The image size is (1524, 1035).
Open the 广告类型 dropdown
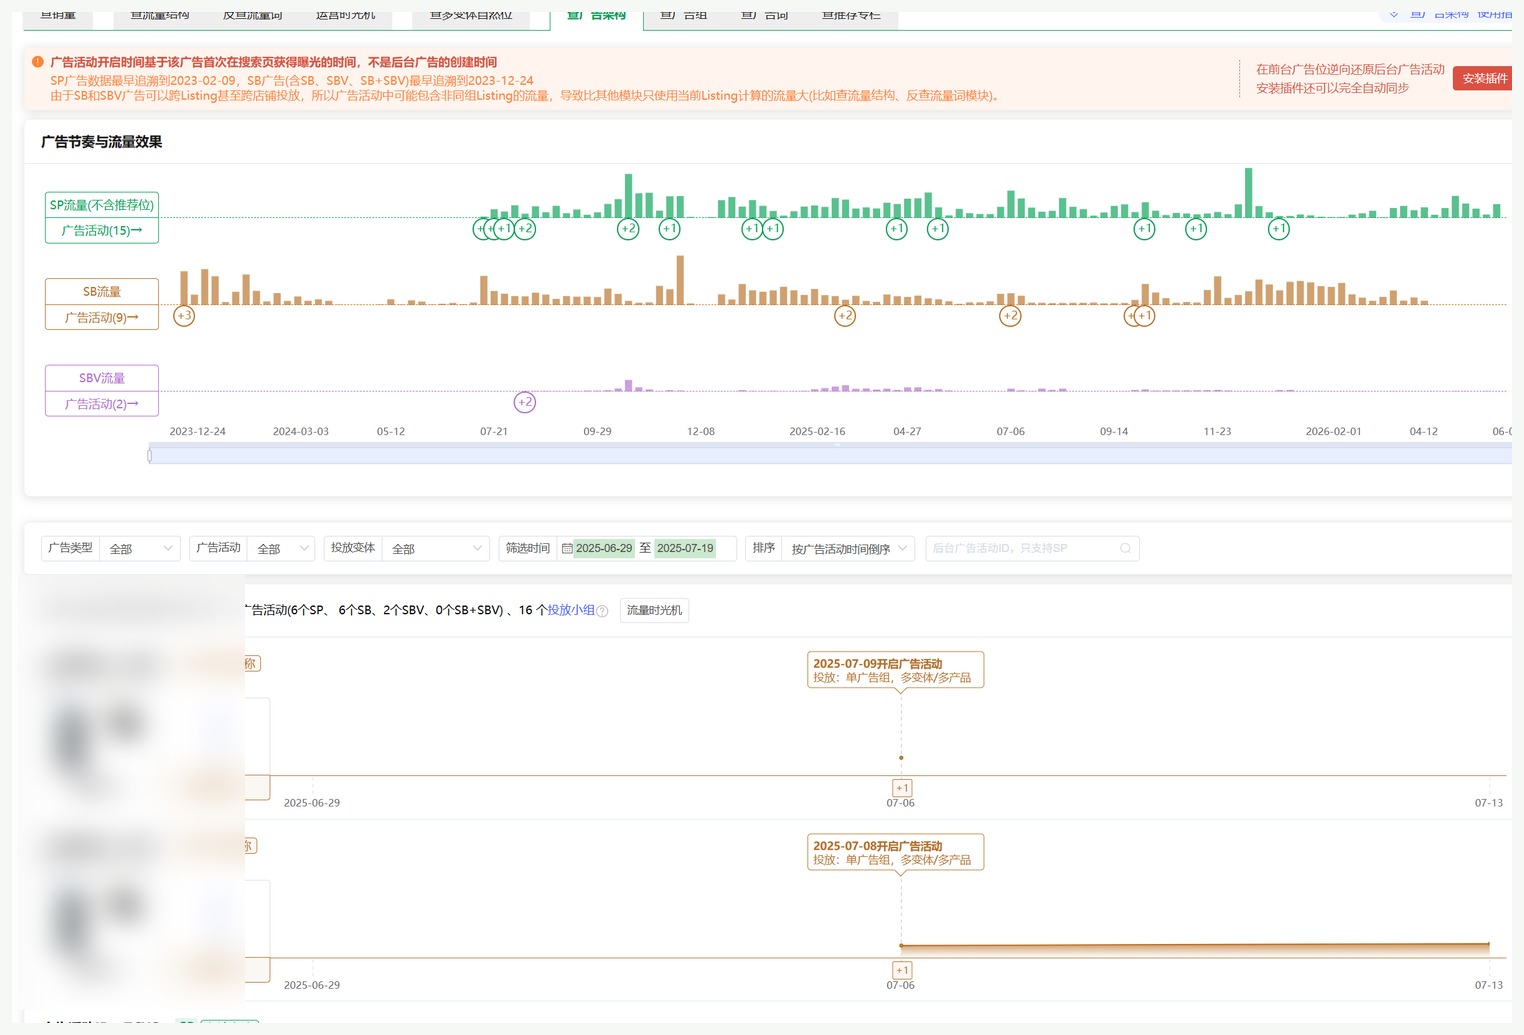click(140, 549)
